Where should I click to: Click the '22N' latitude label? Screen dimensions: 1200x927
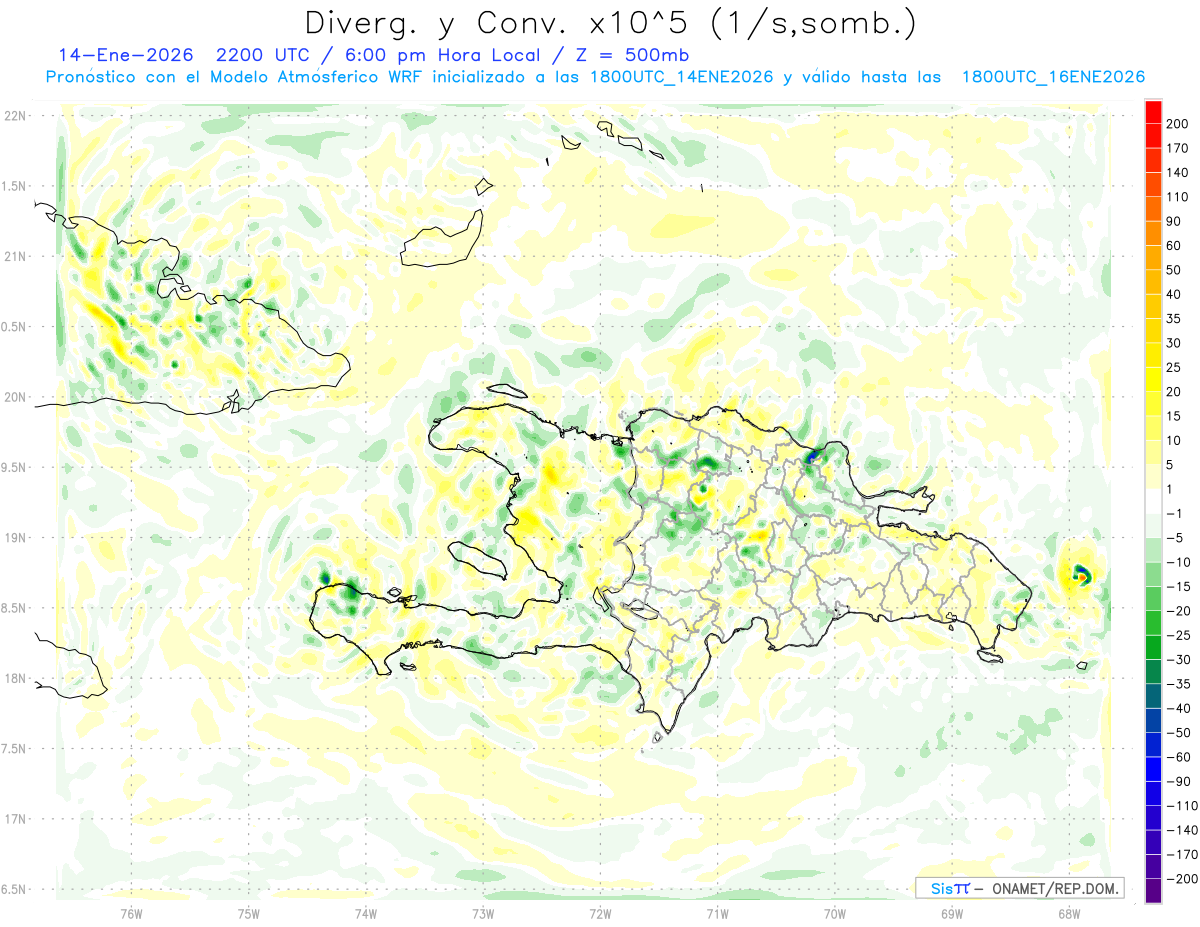point(15,116)
